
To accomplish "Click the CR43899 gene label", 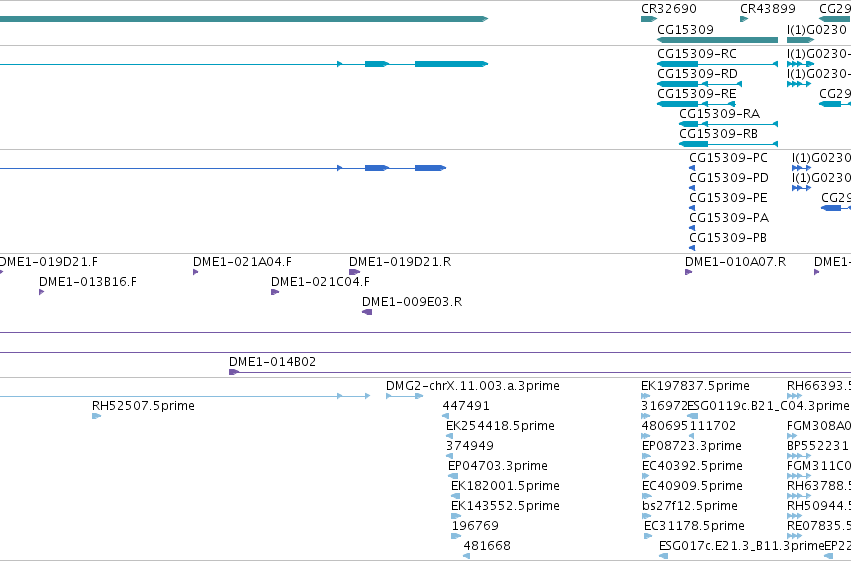I will coord(768,9).
